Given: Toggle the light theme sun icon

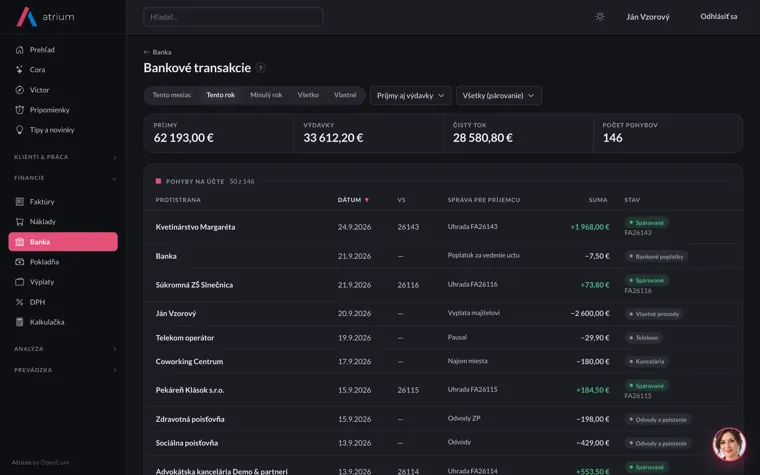Looking at the screenshot, I should 600,16.
